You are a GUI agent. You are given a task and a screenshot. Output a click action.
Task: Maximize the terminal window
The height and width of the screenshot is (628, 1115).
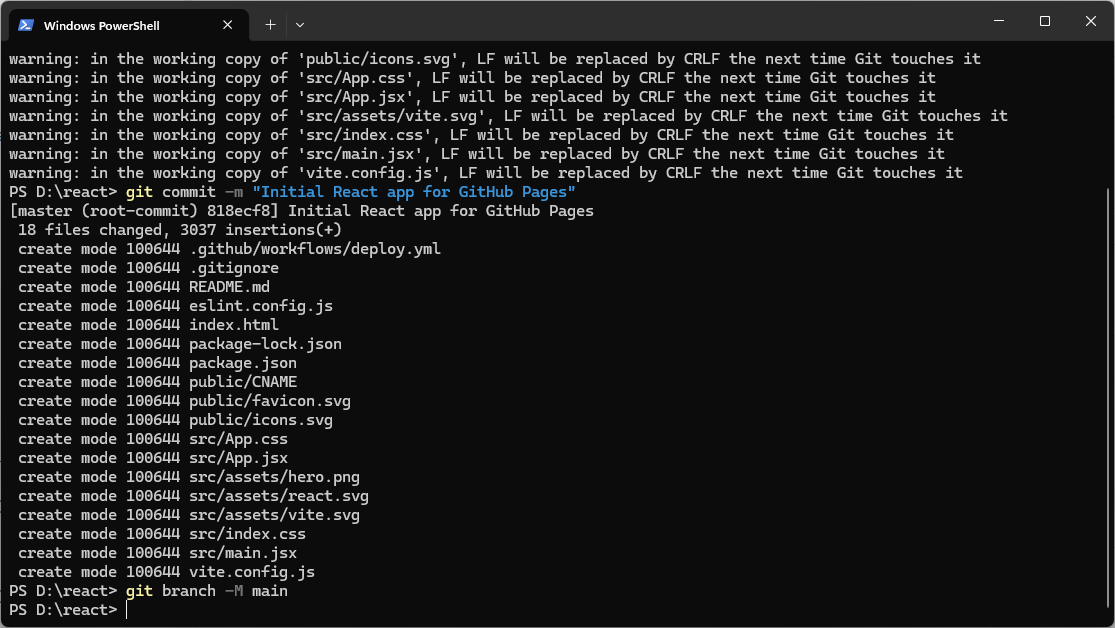(x=1045, y=21)
